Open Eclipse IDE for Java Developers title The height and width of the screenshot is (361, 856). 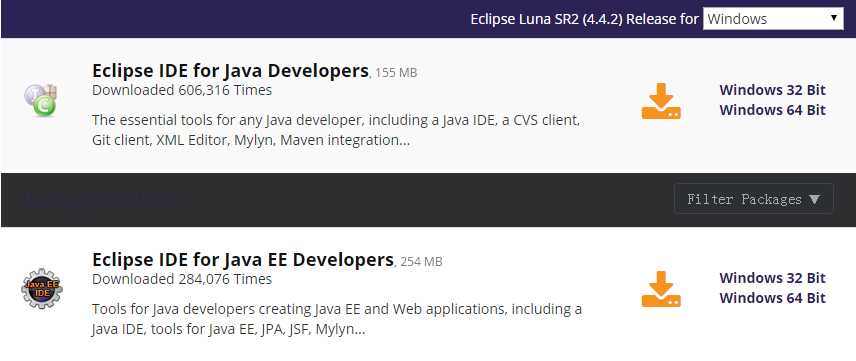230,71
